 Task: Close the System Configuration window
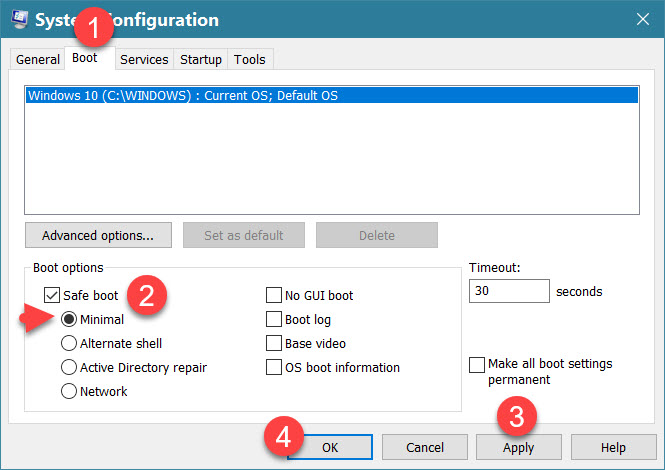coord(641,19)
